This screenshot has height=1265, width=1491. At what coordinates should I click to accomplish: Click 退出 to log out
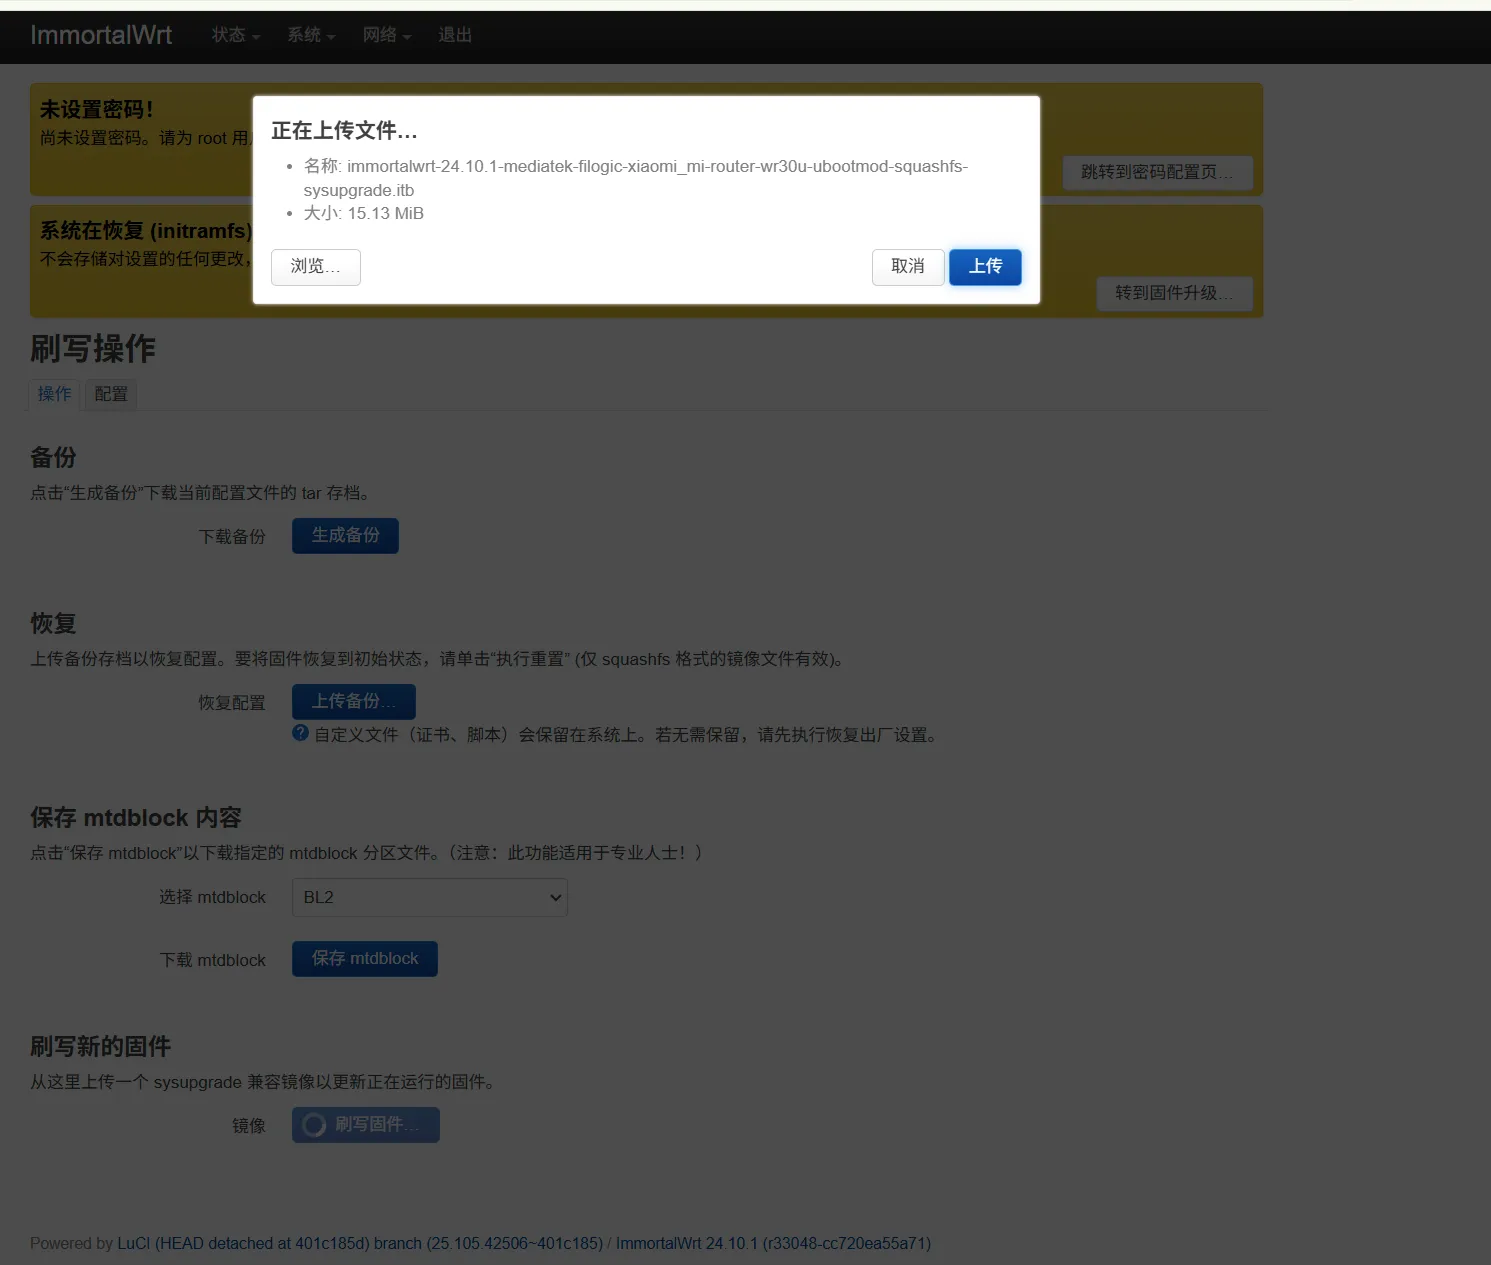[455, 35]
